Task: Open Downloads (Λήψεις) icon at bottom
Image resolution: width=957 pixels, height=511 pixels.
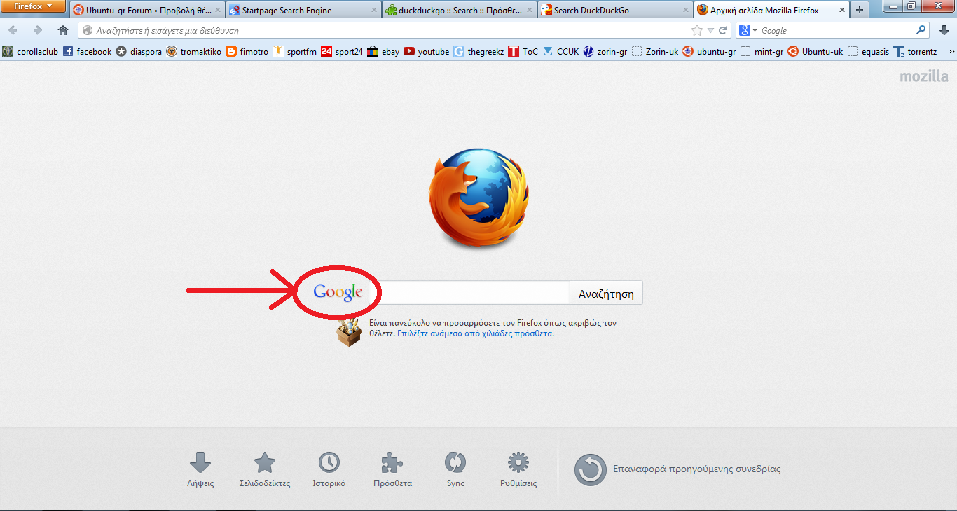Action: tap(200, 463)
